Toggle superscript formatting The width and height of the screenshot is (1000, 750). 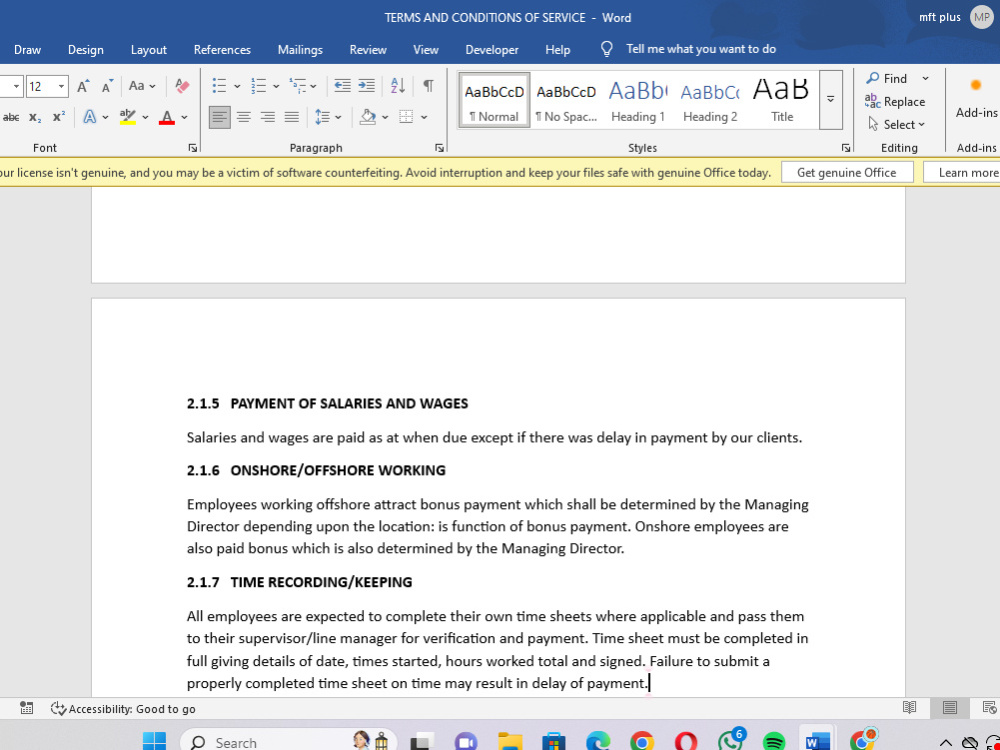pos(59,117)
